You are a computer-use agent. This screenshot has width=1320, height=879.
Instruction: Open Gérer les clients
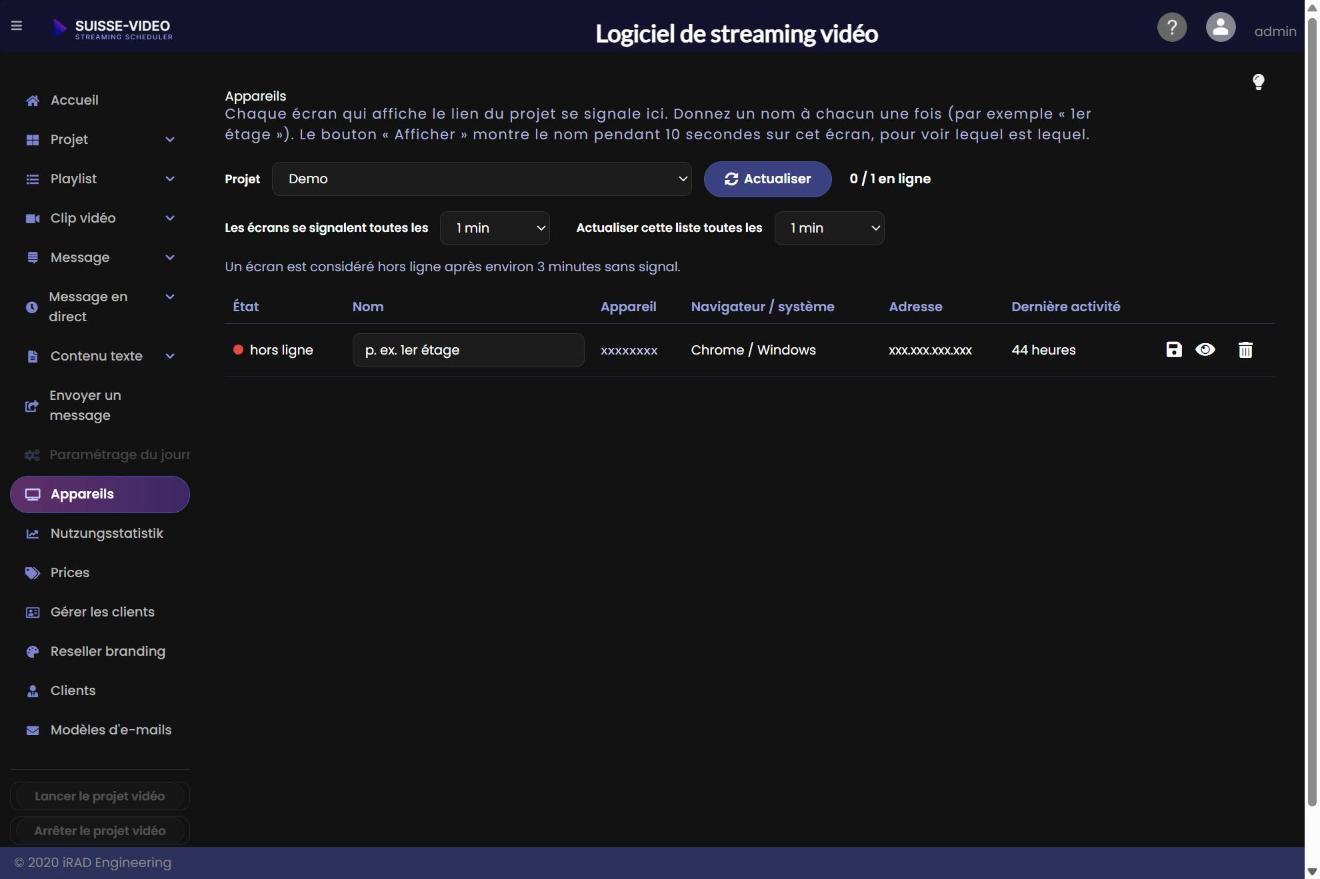point(100,612)
